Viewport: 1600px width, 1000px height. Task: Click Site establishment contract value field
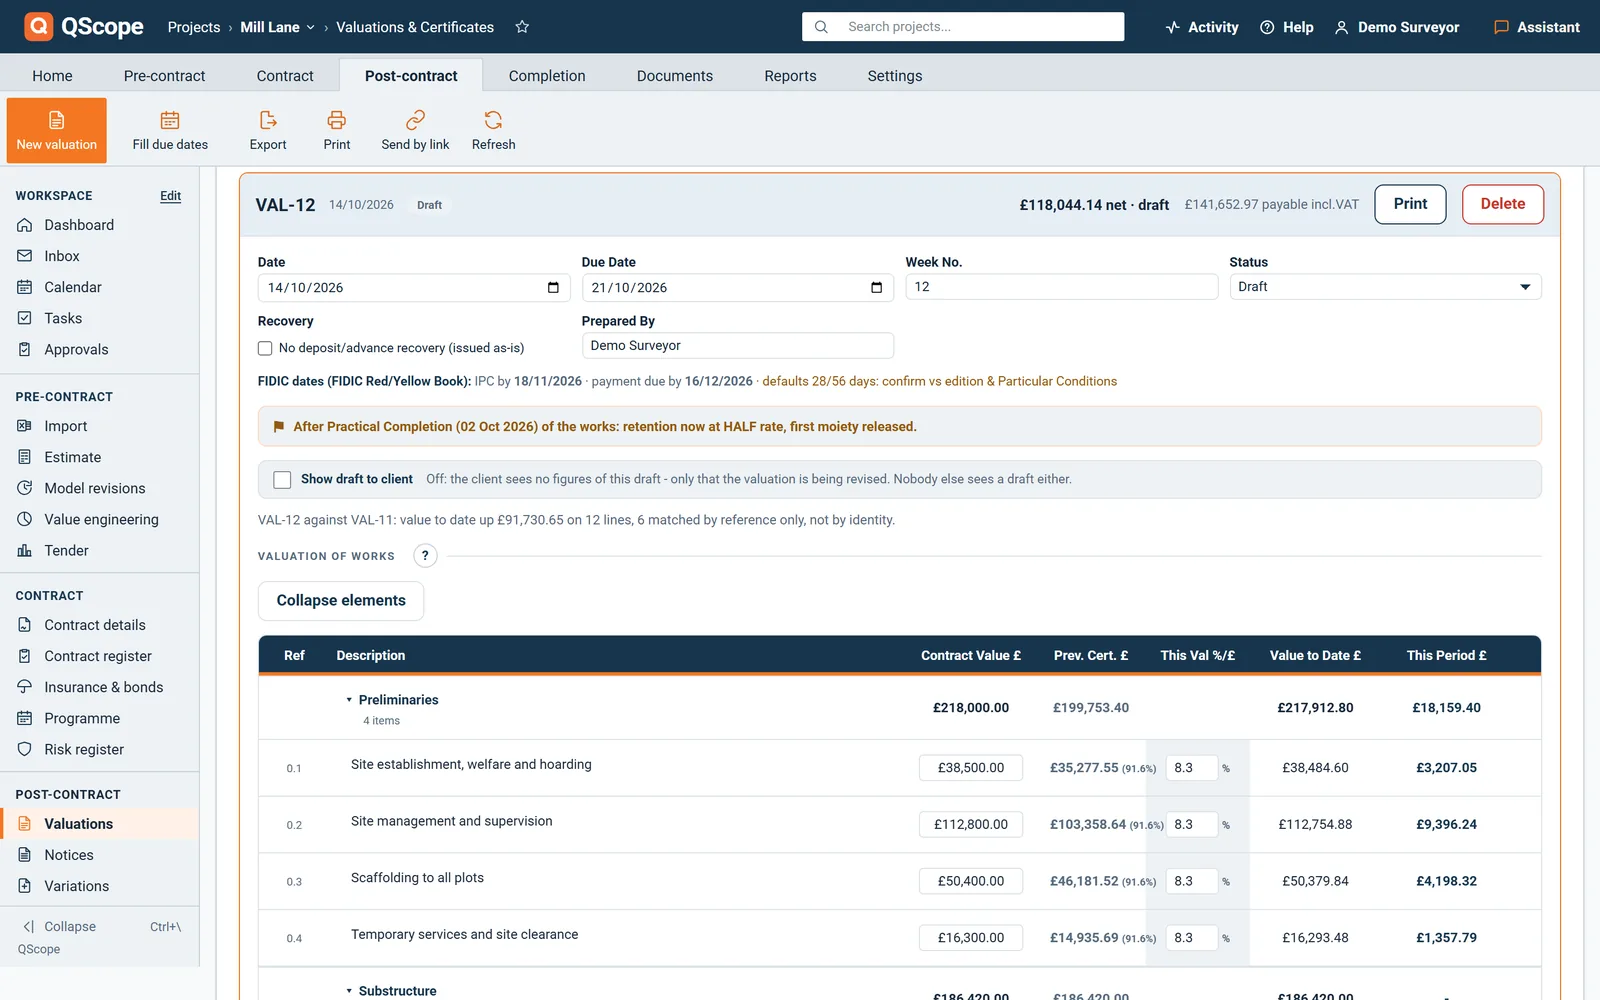tap(971, 768)
